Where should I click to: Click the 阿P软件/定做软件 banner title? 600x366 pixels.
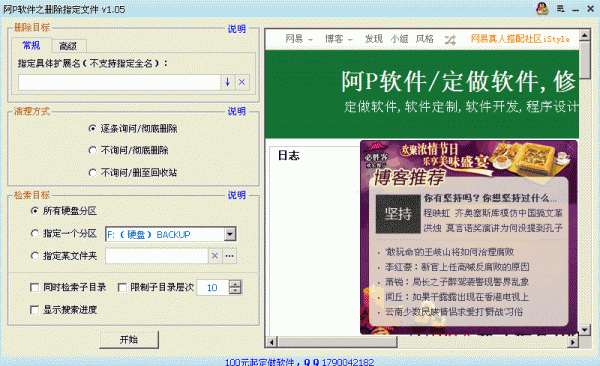(458, 82)
